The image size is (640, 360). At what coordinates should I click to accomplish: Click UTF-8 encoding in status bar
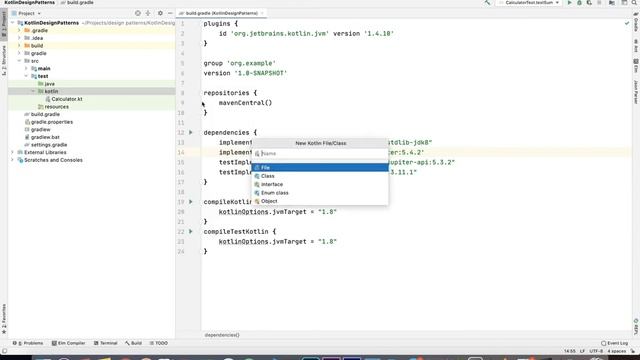[x=596, y=351]
